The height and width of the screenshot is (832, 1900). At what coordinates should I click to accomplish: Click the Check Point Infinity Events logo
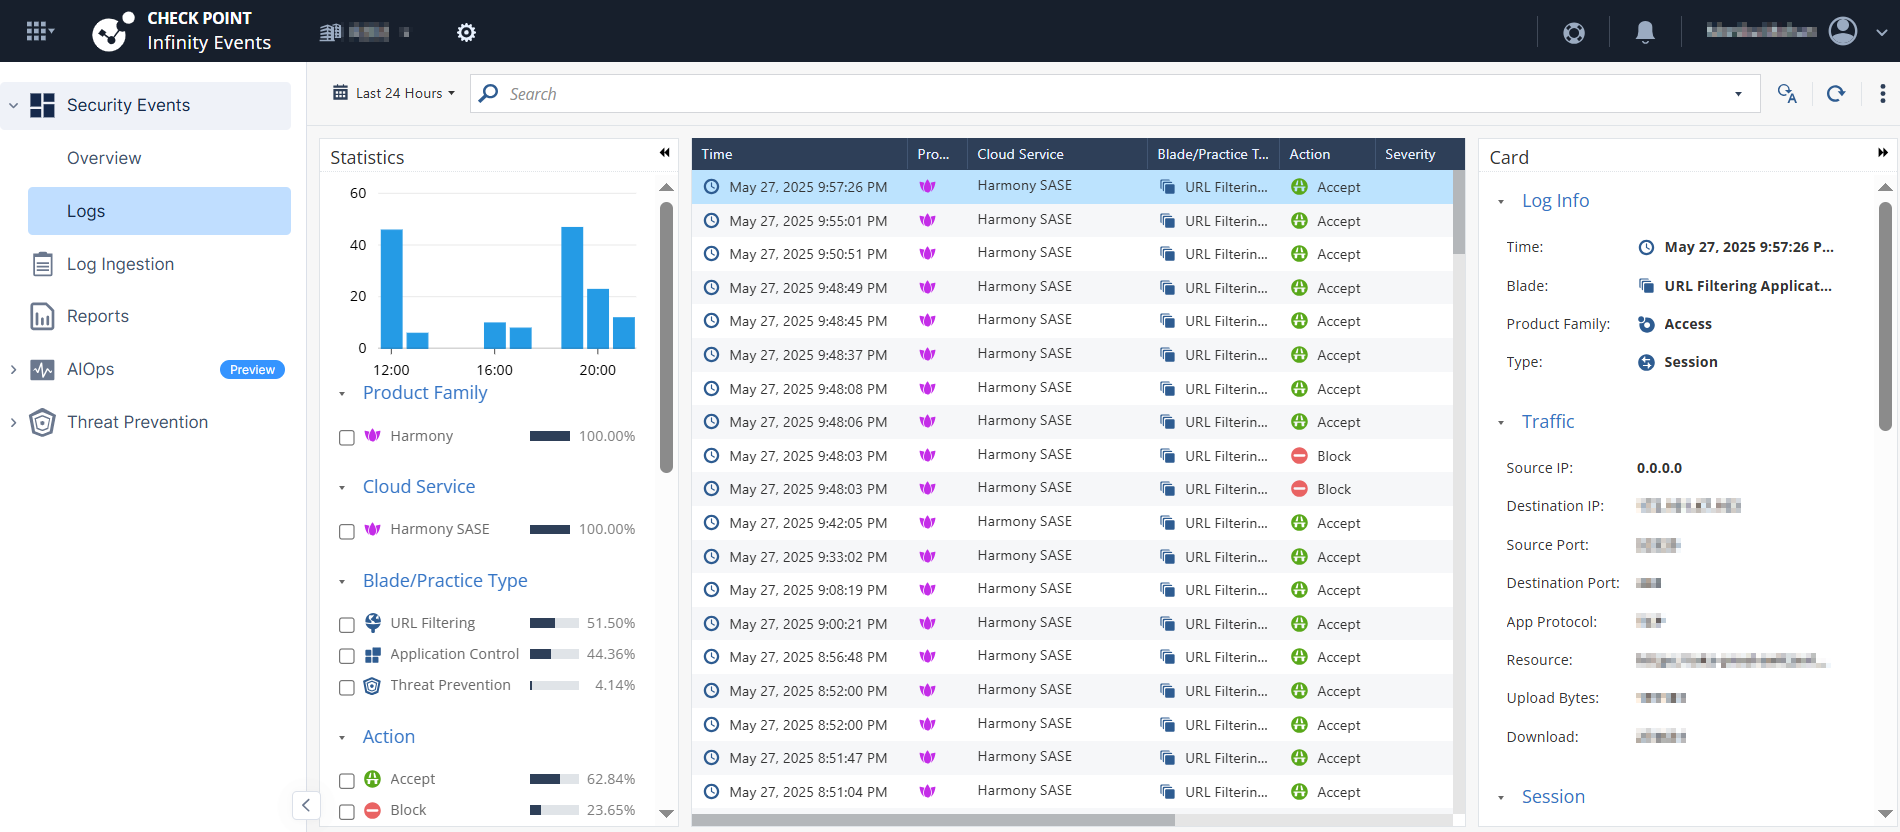[x=182, y=31]
